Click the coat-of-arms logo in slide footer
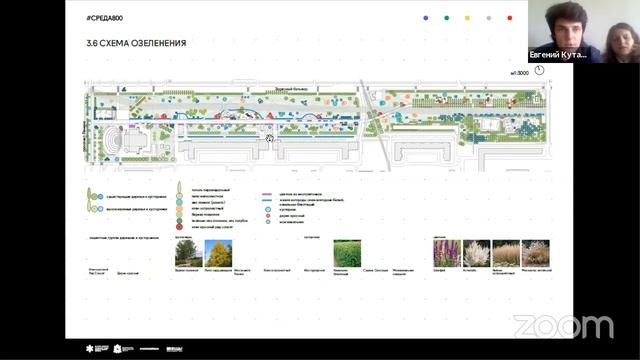Image resolution: width=640 pixels, height=360 pixels. point(118,348)
